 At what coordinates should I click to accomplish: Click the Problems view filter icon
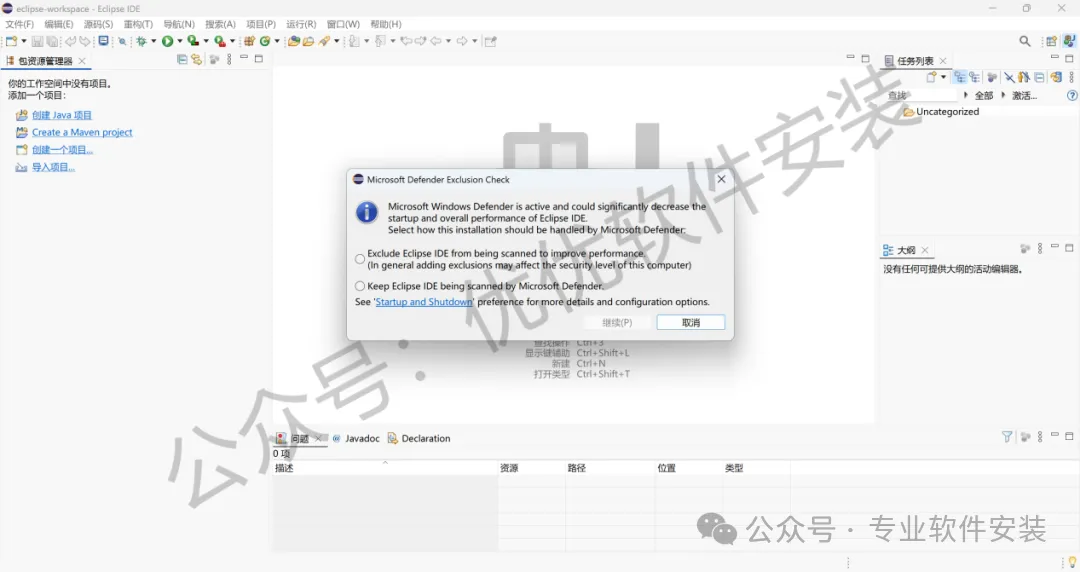pos(1007,437)
